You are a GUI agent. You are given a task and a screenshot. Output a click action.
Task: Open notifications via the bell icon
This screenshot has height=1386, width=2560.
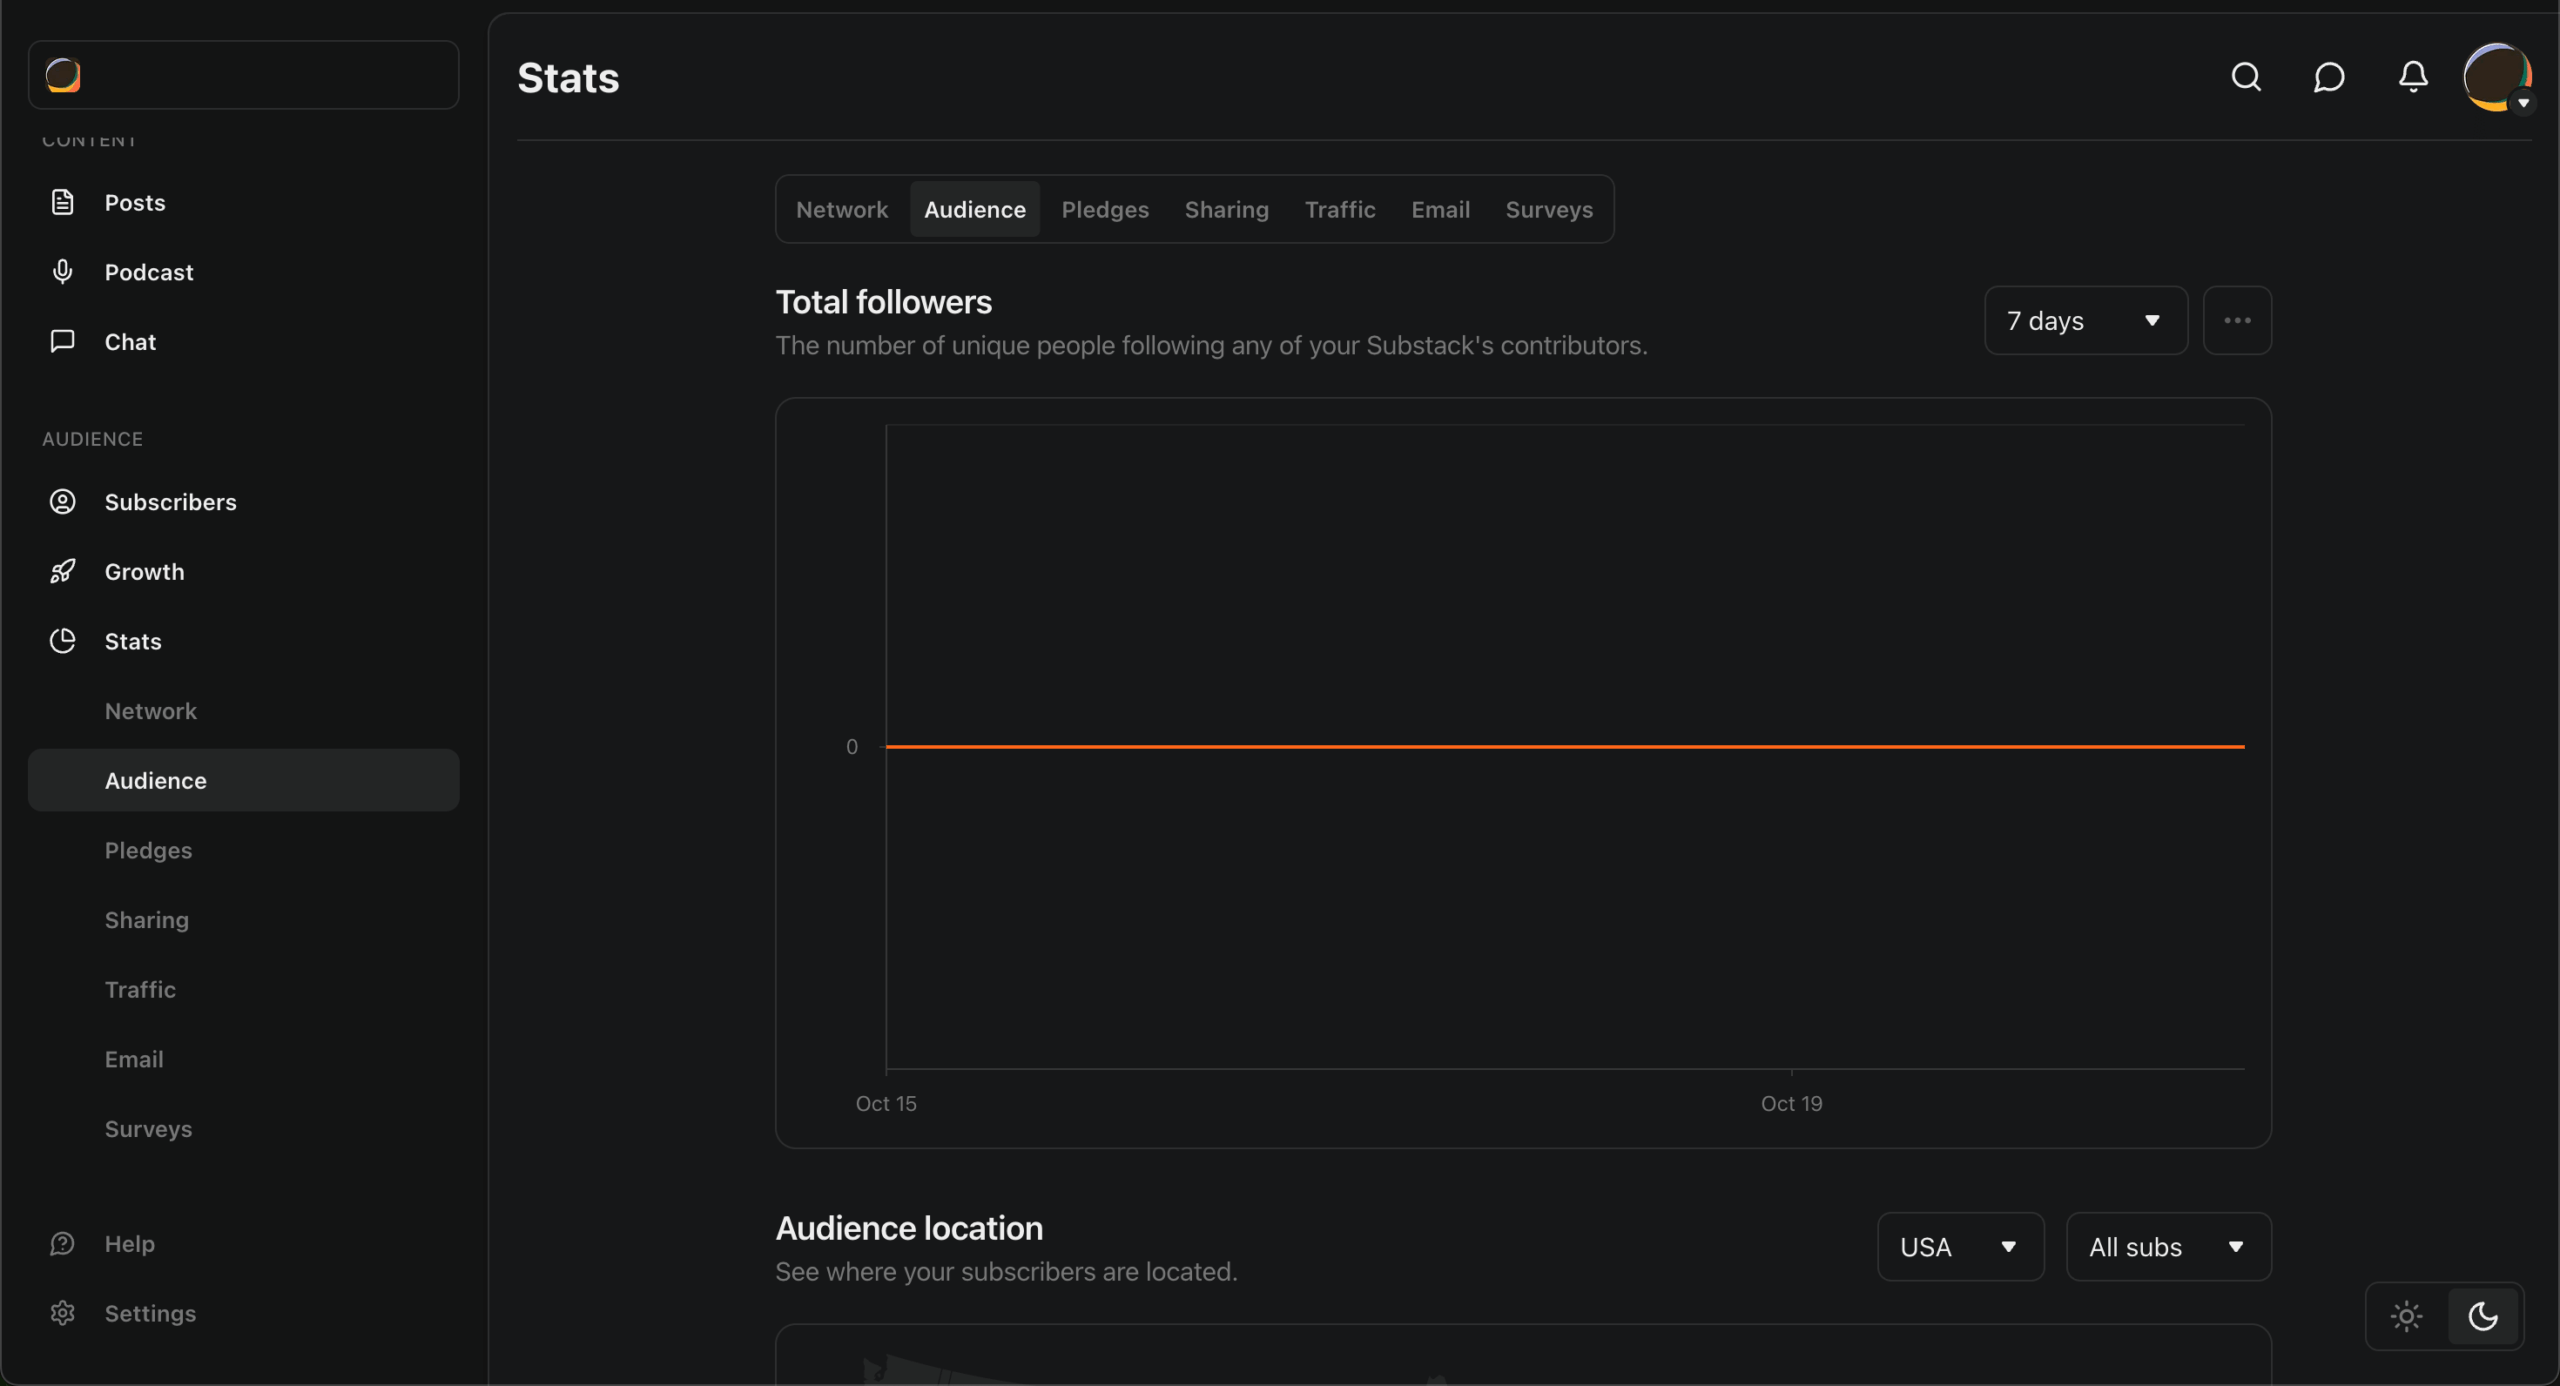point(2411,77)
